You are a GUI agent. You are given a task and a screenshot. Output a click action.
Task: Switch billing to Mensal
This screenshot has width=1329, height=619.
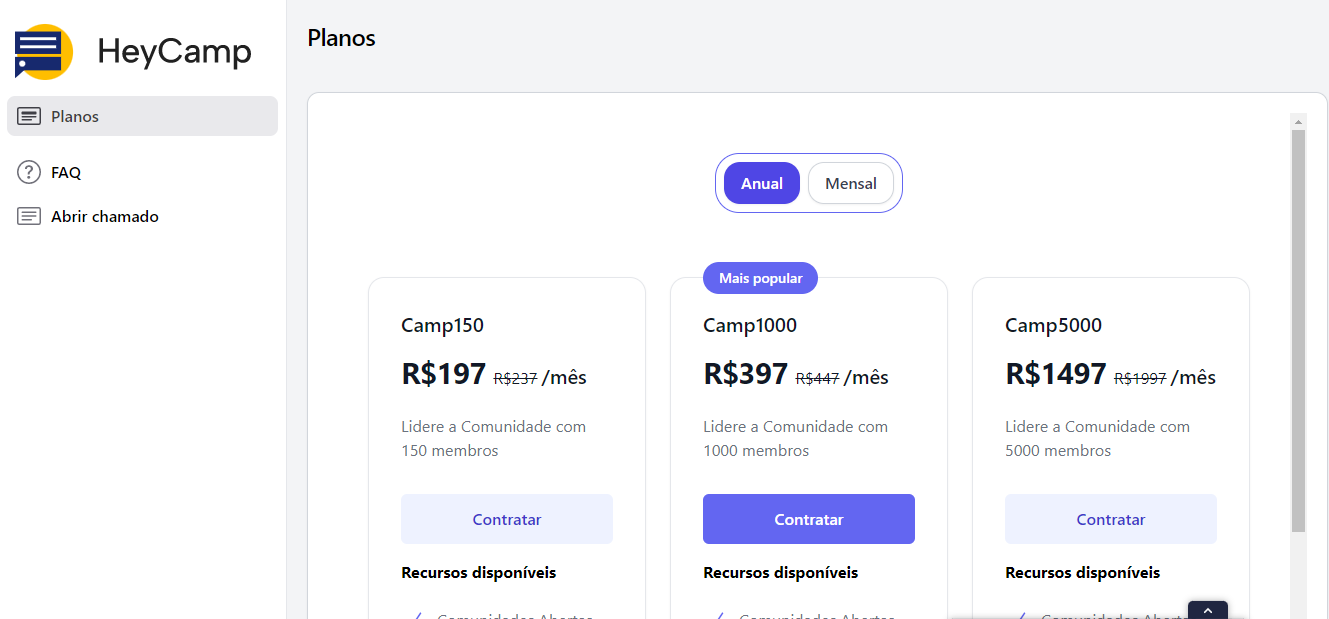850,184
